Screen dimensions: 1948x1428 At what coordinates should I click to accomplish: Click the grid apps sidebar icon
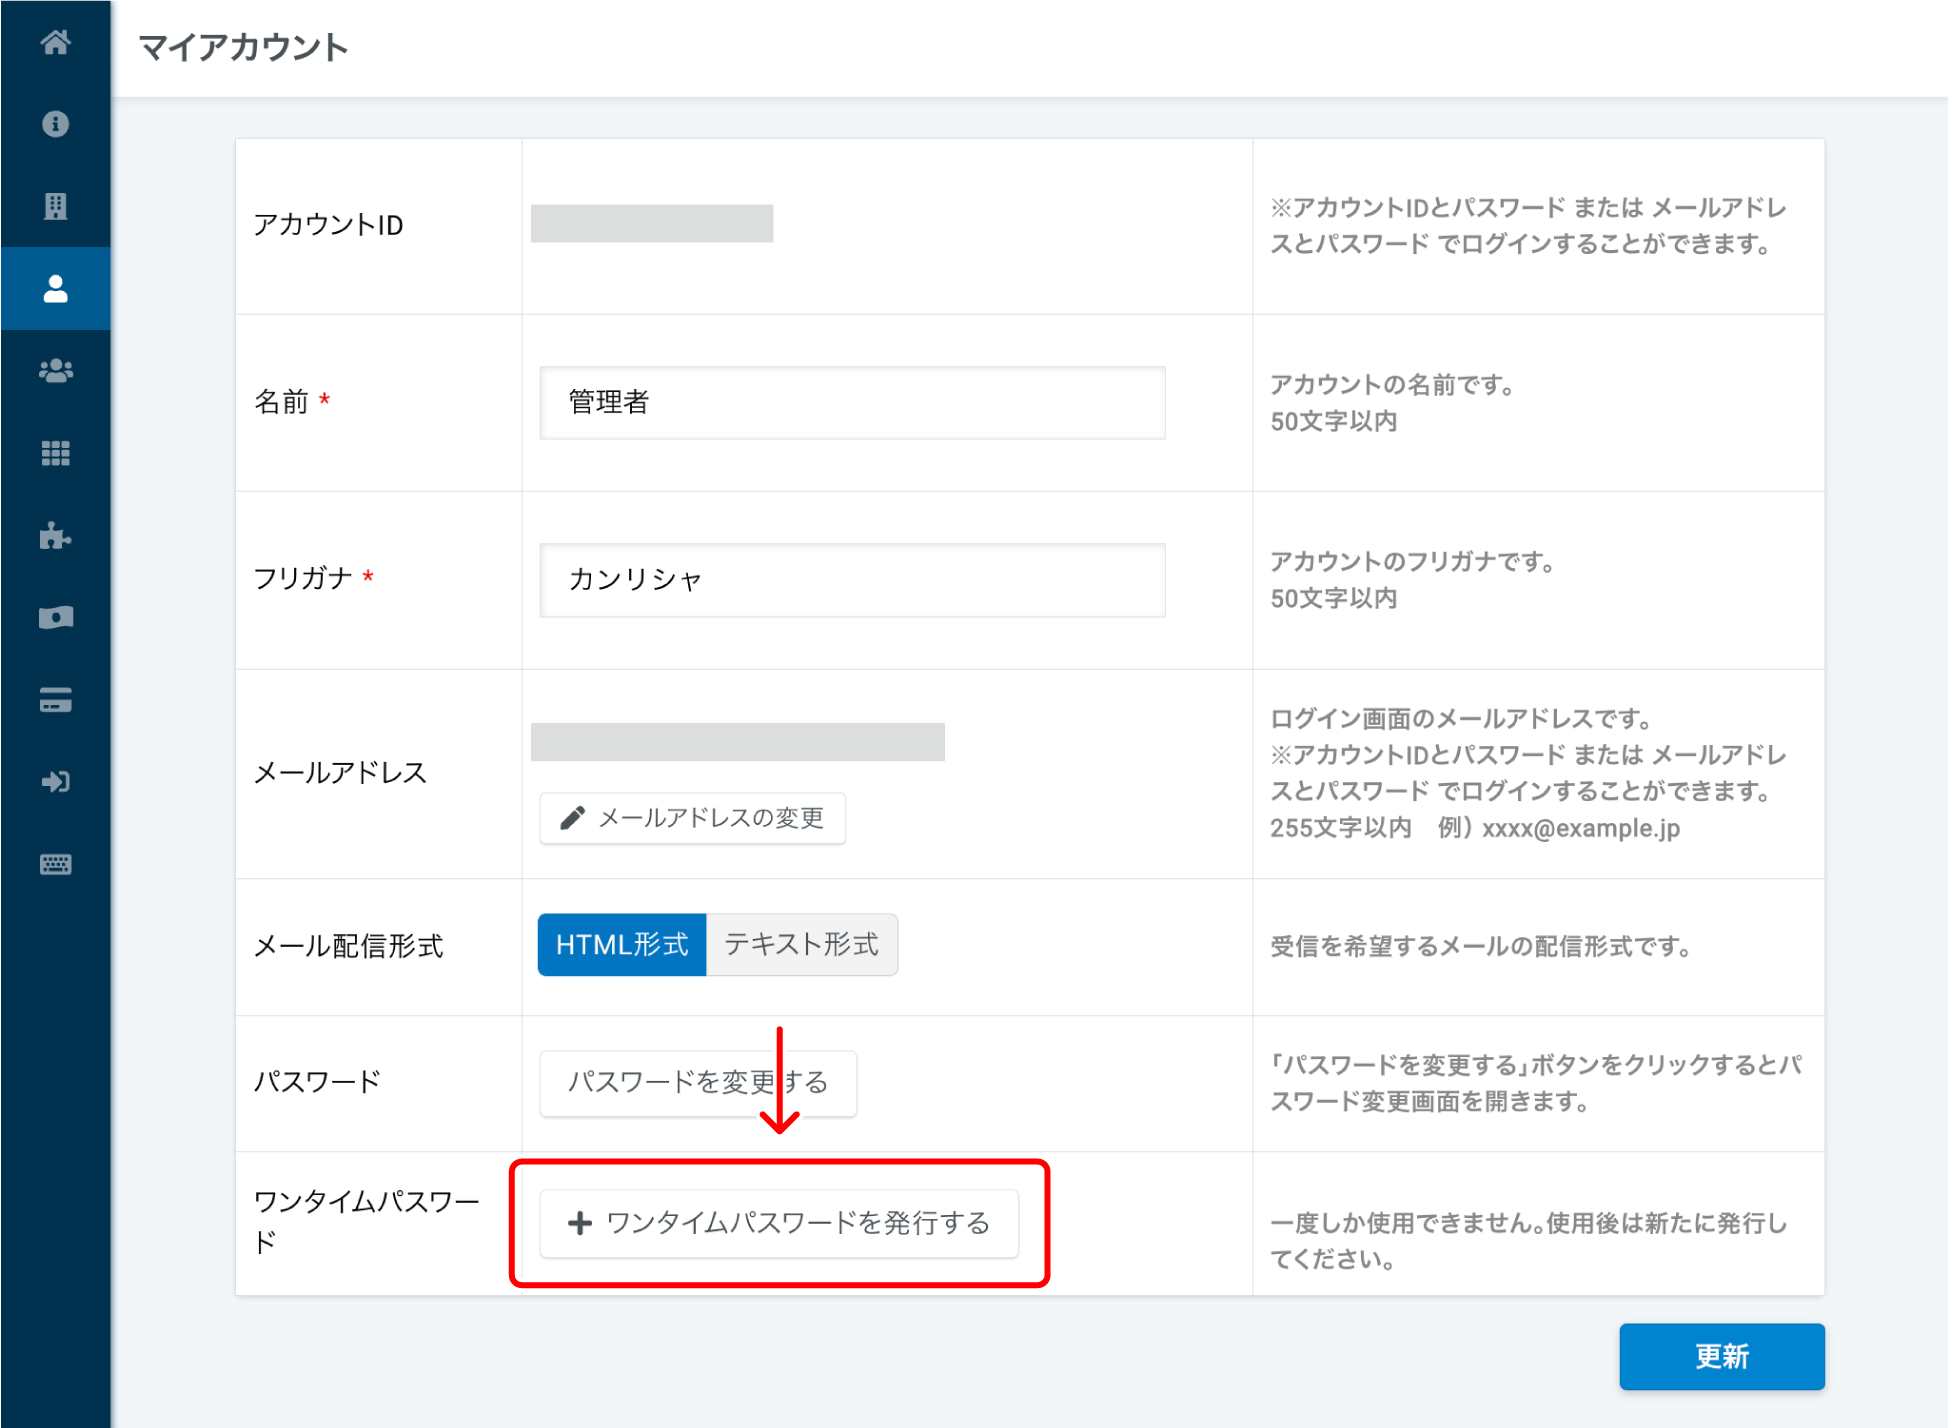pyautogui.click(x=55, y=453)
